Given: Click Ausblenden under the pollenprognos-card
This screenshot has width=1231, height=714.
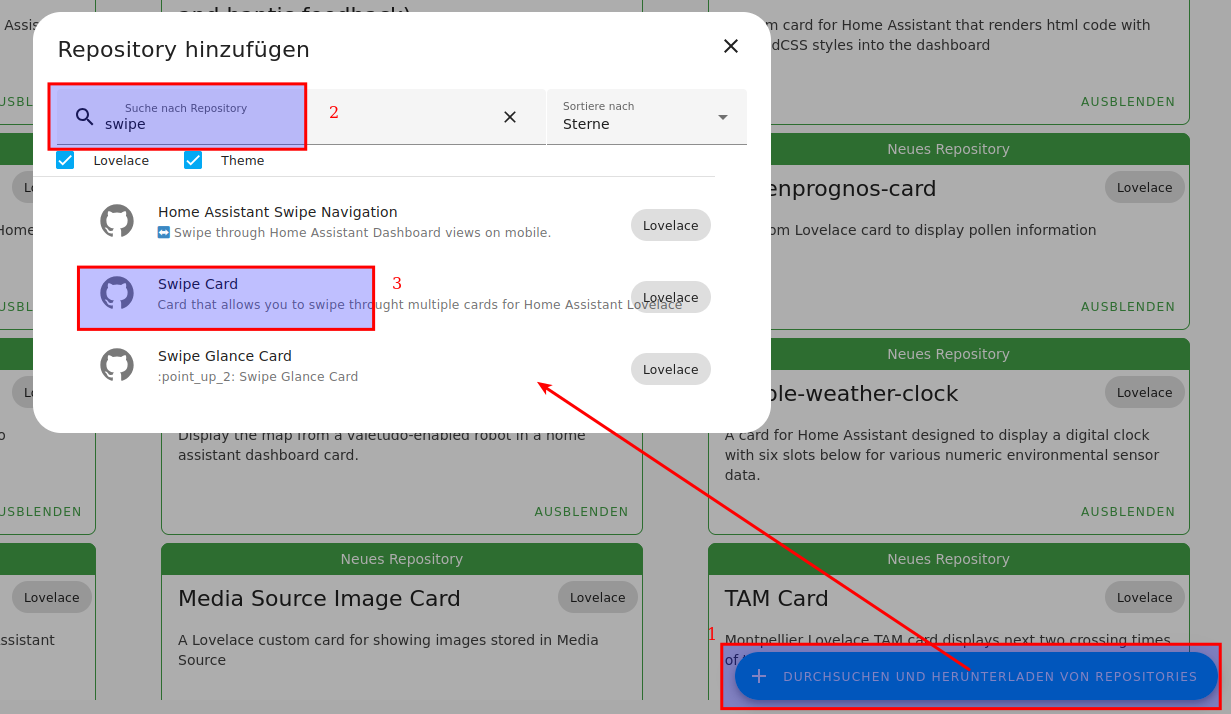Looking at the screenshot, I should [x=1128, y=306].
